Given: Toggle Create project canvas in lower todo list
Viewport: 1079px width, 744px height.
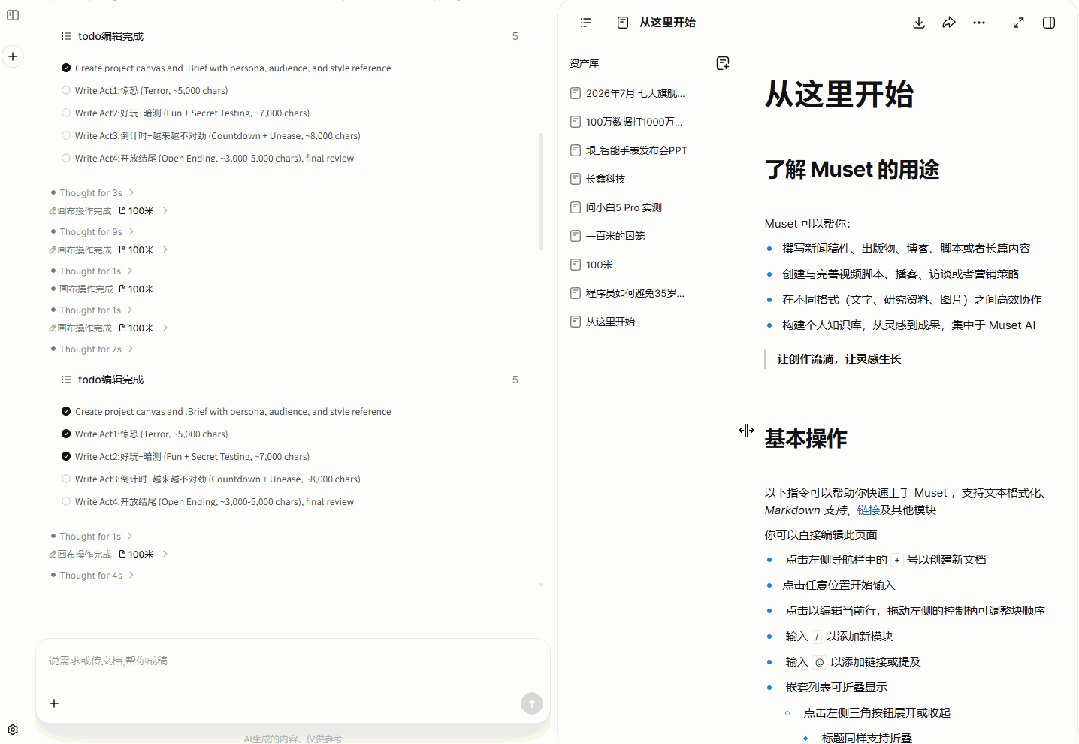Looking at the screenshot, I should (66, 412).
